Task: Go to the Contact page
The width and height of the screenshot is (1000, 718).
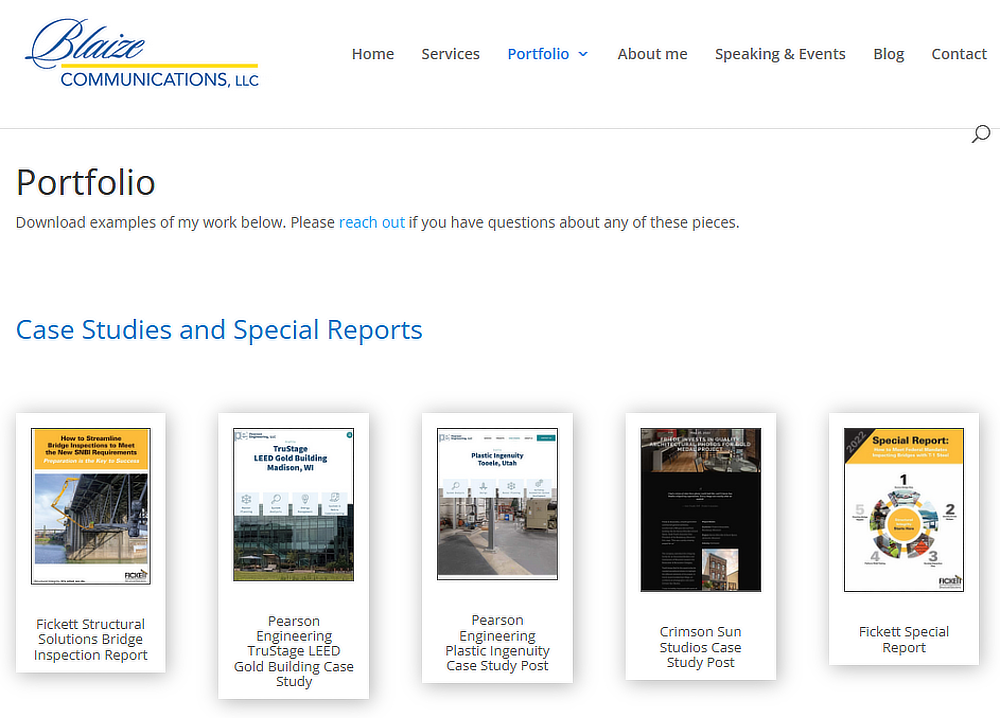Action: coord(959,54)
